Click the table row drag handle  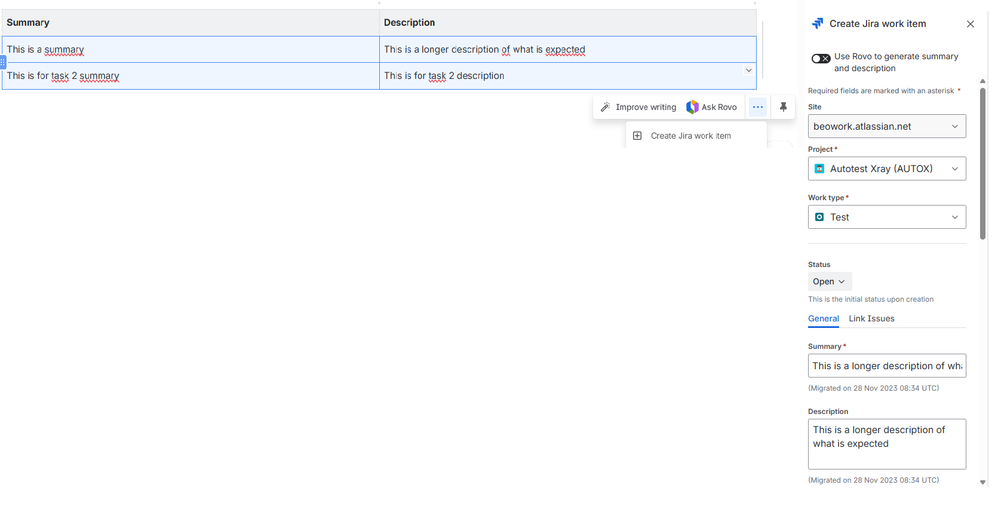pos(3,62)
